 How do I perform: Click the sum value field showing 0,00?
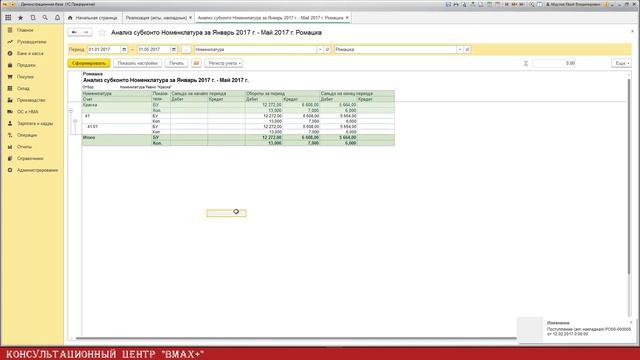[571, 63]
